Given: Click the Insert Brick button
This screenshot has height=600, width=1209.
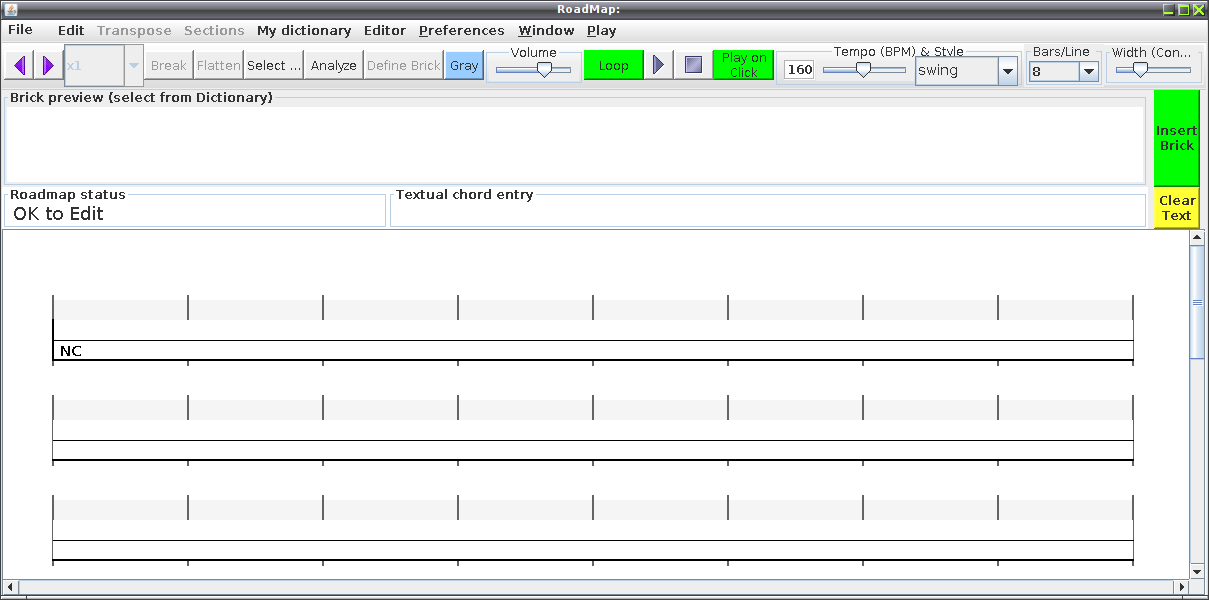Looking at the screenshot, I should pos(1177,138).
